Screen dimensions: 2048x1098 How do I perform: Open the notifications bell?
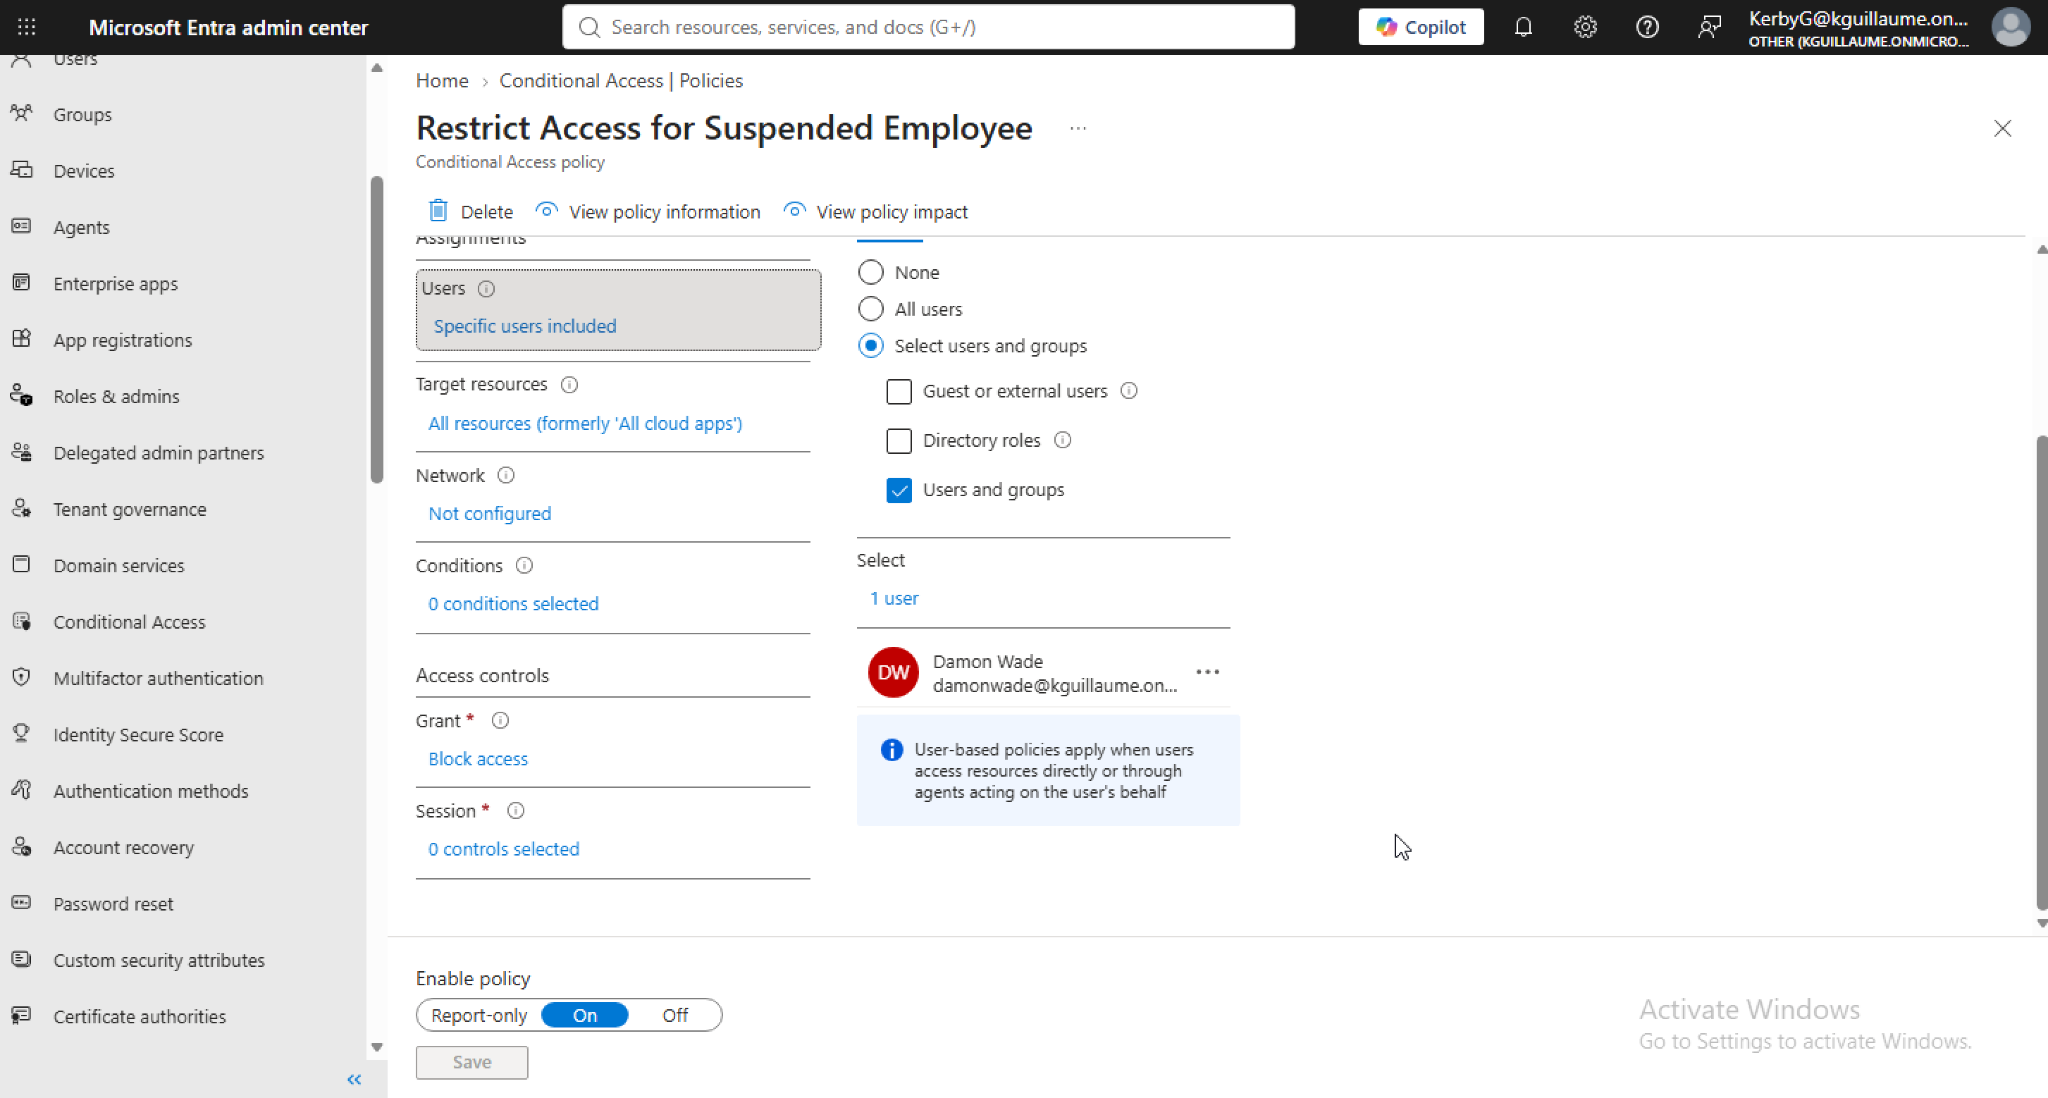point(1523,27)
